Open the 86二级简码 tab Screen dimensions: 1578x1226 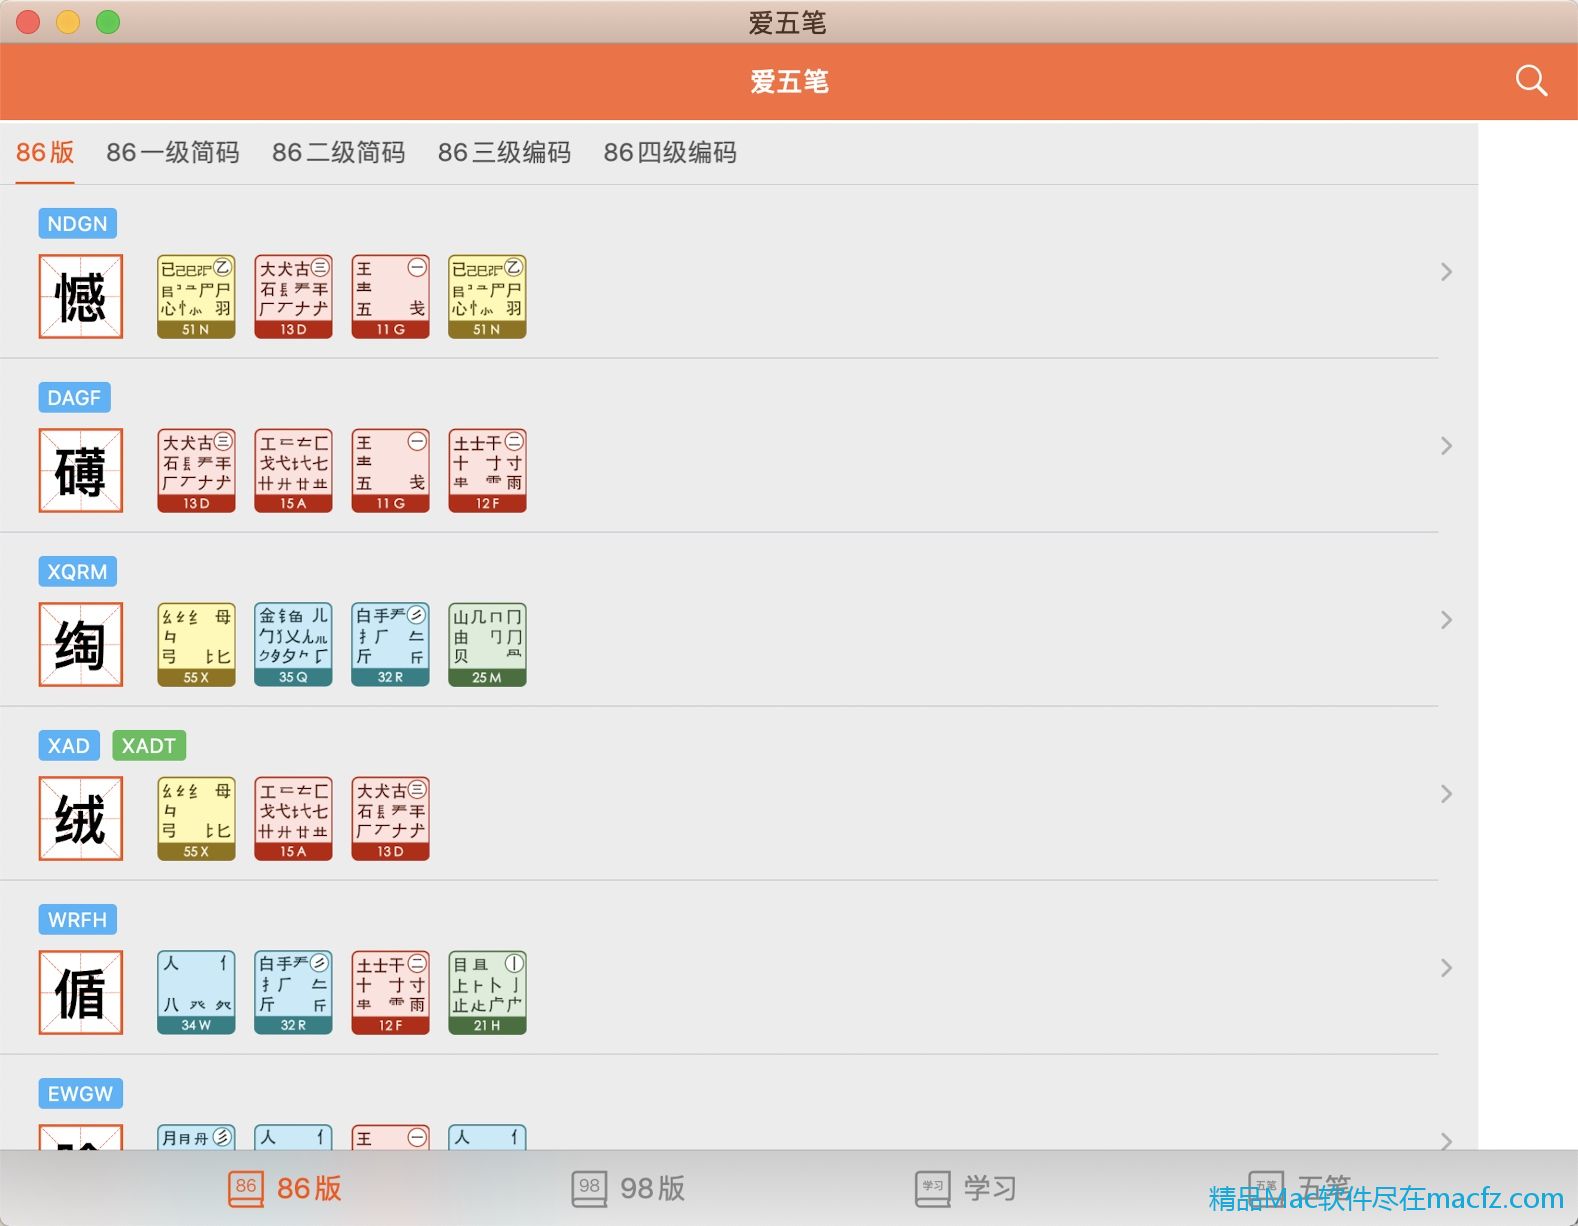click(x=339, y=152)
